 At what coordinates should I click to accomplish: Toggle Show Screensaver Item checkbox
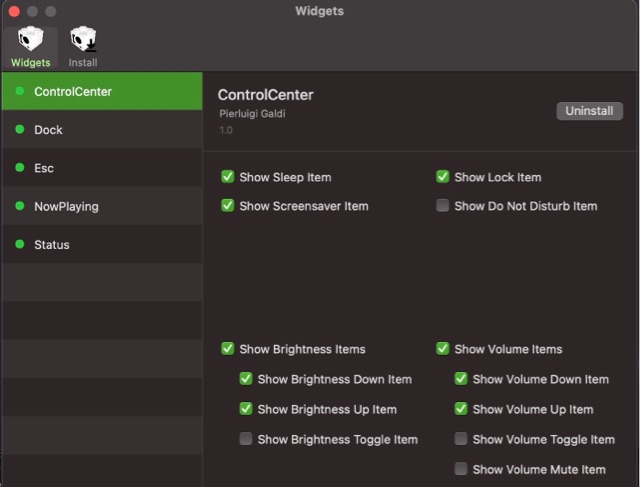[228, 206]
